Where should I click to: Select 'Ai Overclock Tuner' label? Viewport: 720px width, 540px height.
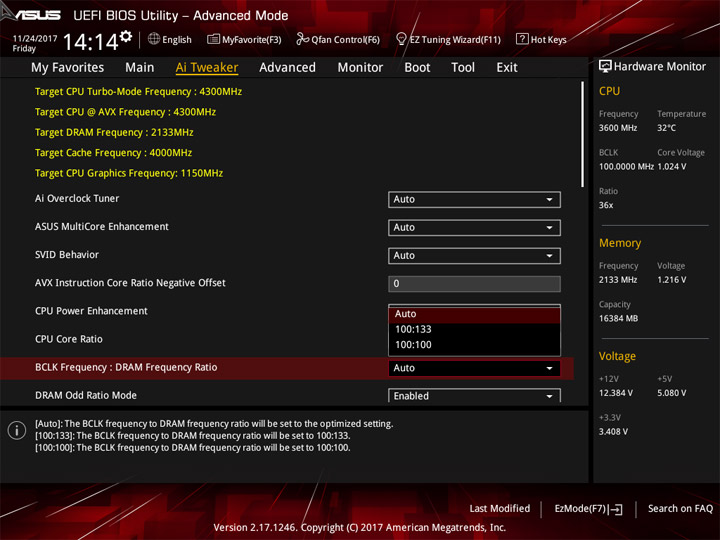77,198
